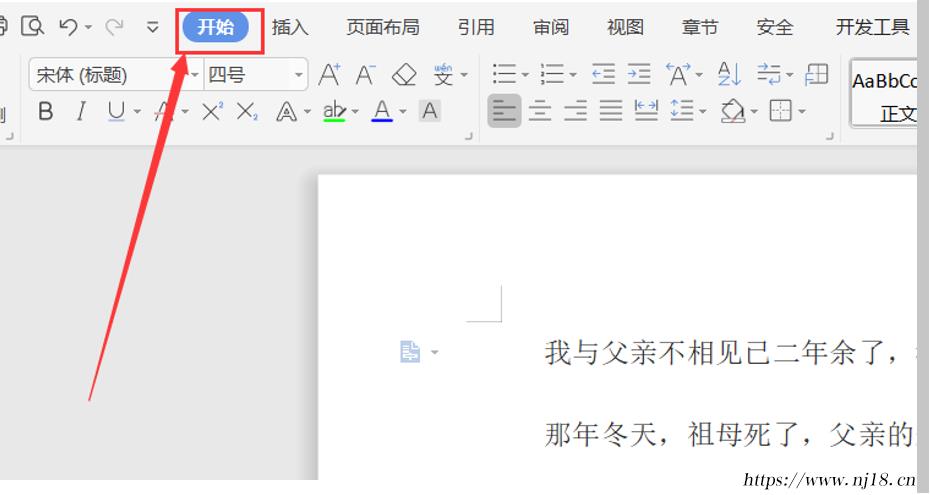Click the Chinese layout A icon

[x=678, y=75]
